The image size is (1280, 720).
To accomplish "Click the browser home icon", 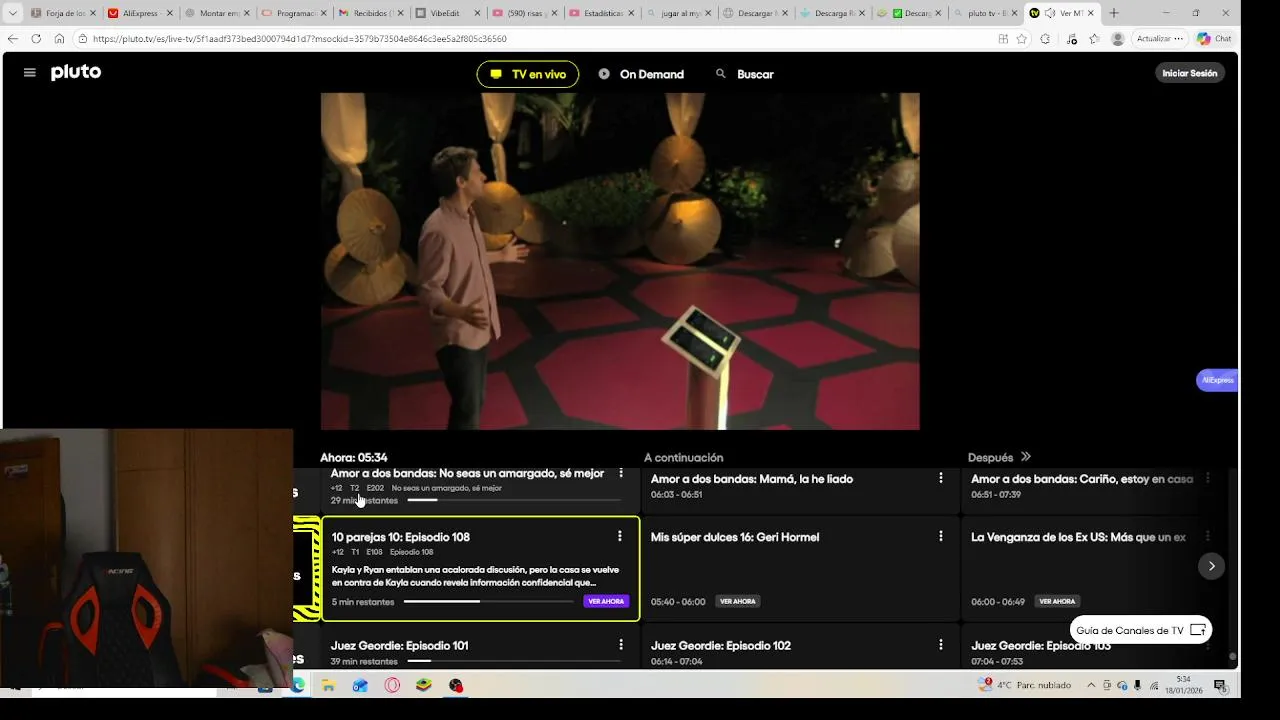I will 59,39.
